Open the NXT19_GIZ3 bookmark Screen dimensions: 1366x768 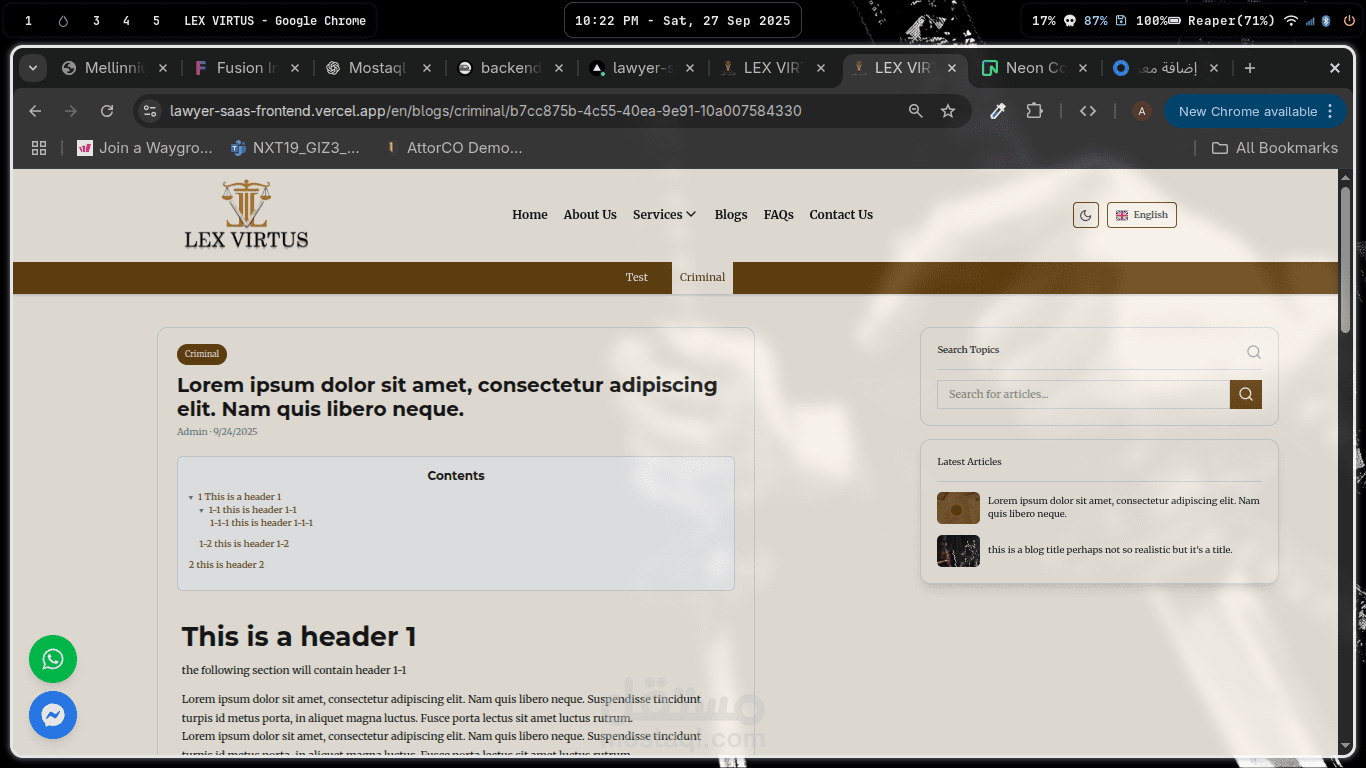click(x=295, y=148)
